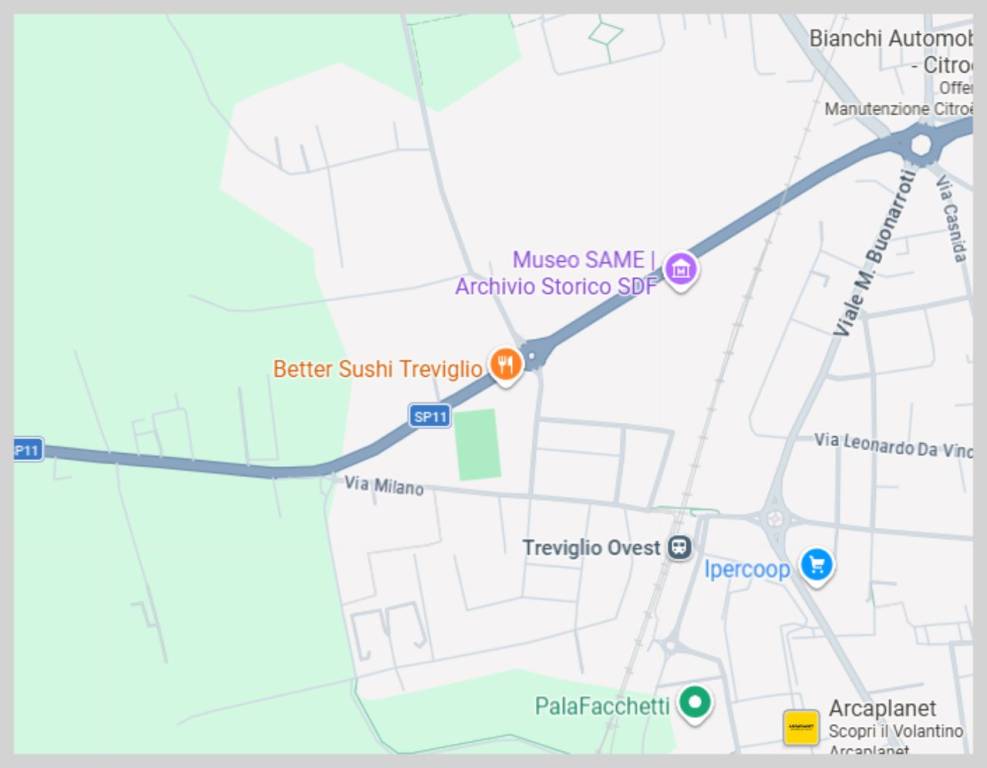The height and width of the screenshot is (768, 987).
Task: Click the Ipercoop store name label
Action: (x=747, y=569)
